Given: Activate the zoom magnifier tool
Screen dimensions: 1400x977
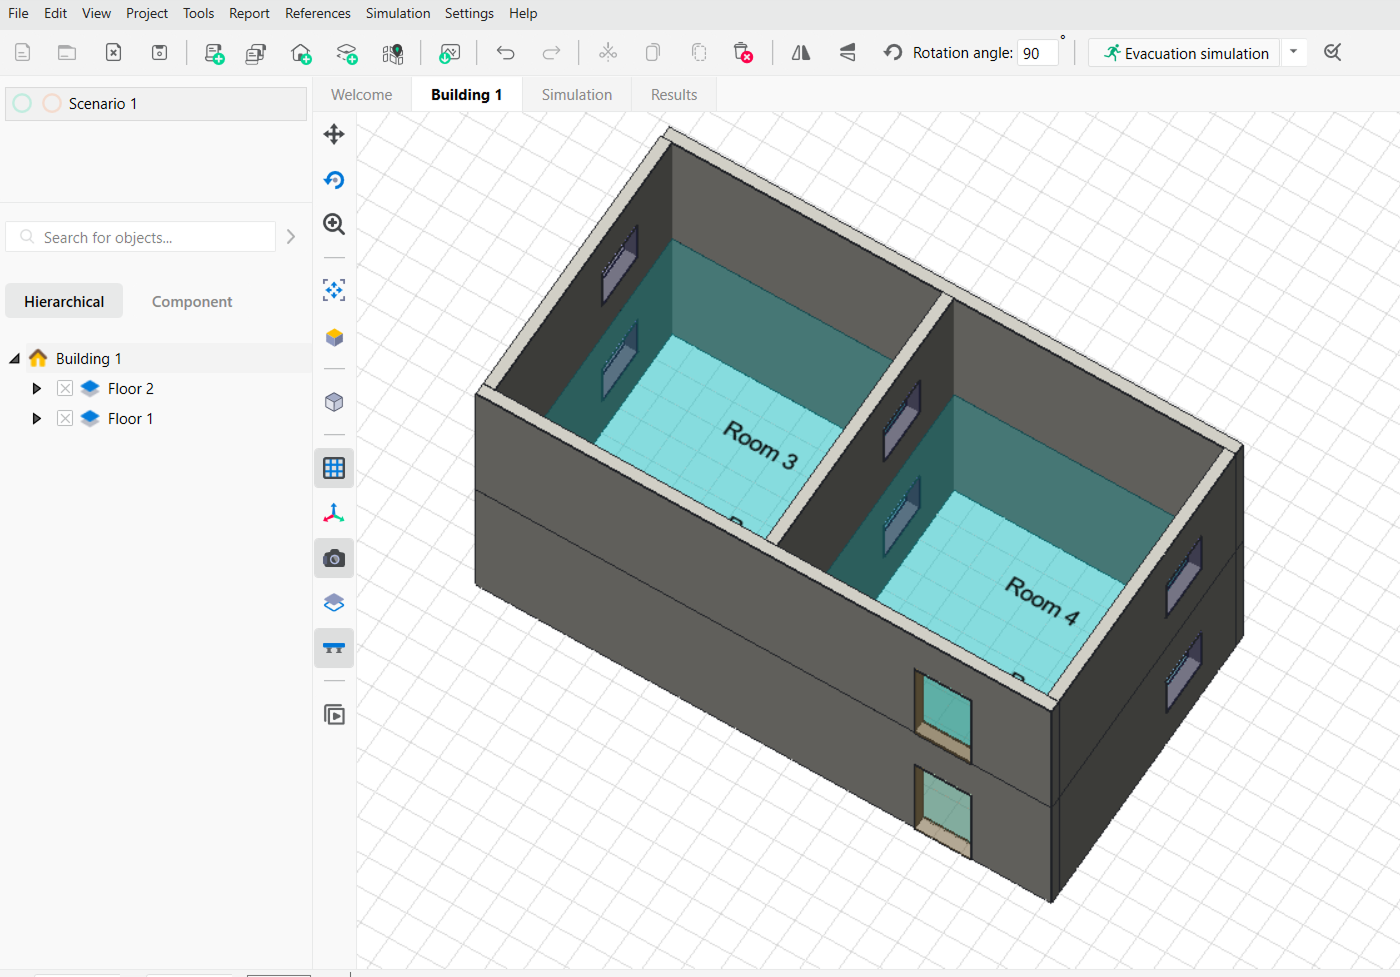Looking at the screenshot, I should pyautogui.click(x=334, y=224).
